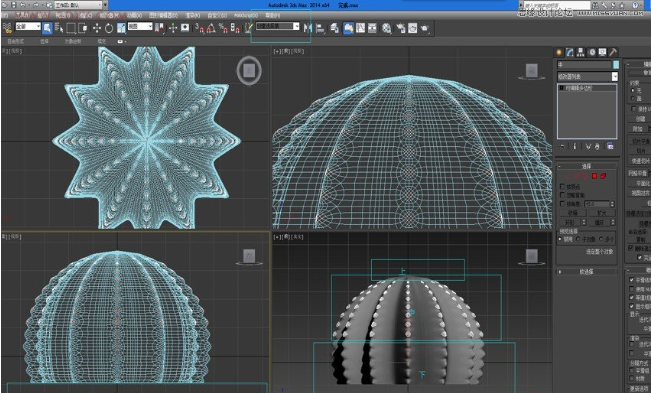
Task: Switch to the Display command panel tab
Action: click(x=602, y=52)
